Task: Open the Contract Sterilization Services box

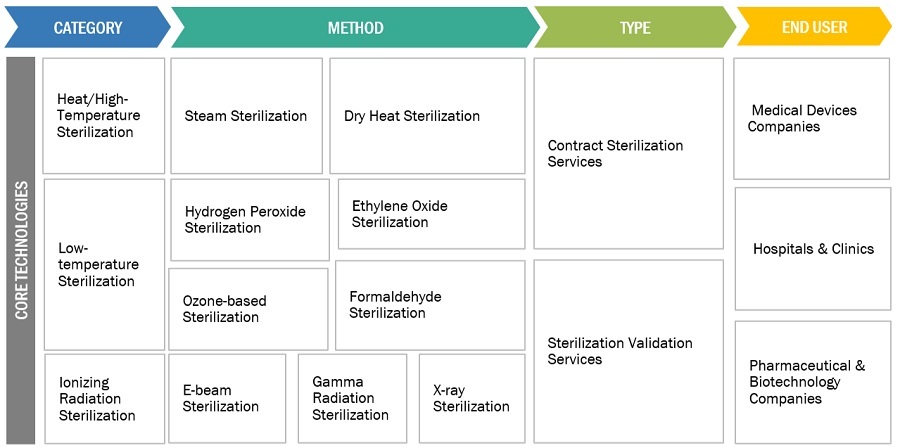Action: [x=628, y=153]
